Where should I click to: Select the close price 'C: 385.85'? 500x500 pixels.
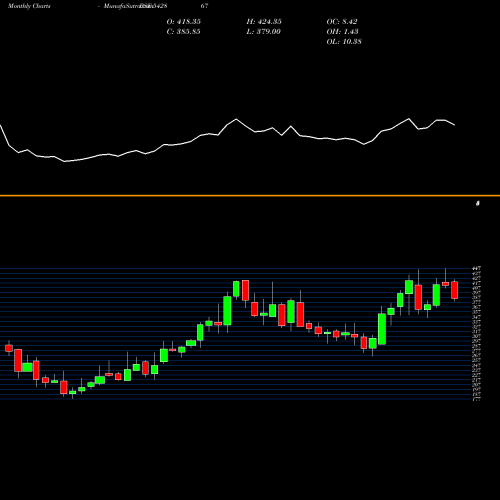click(184, 32)
